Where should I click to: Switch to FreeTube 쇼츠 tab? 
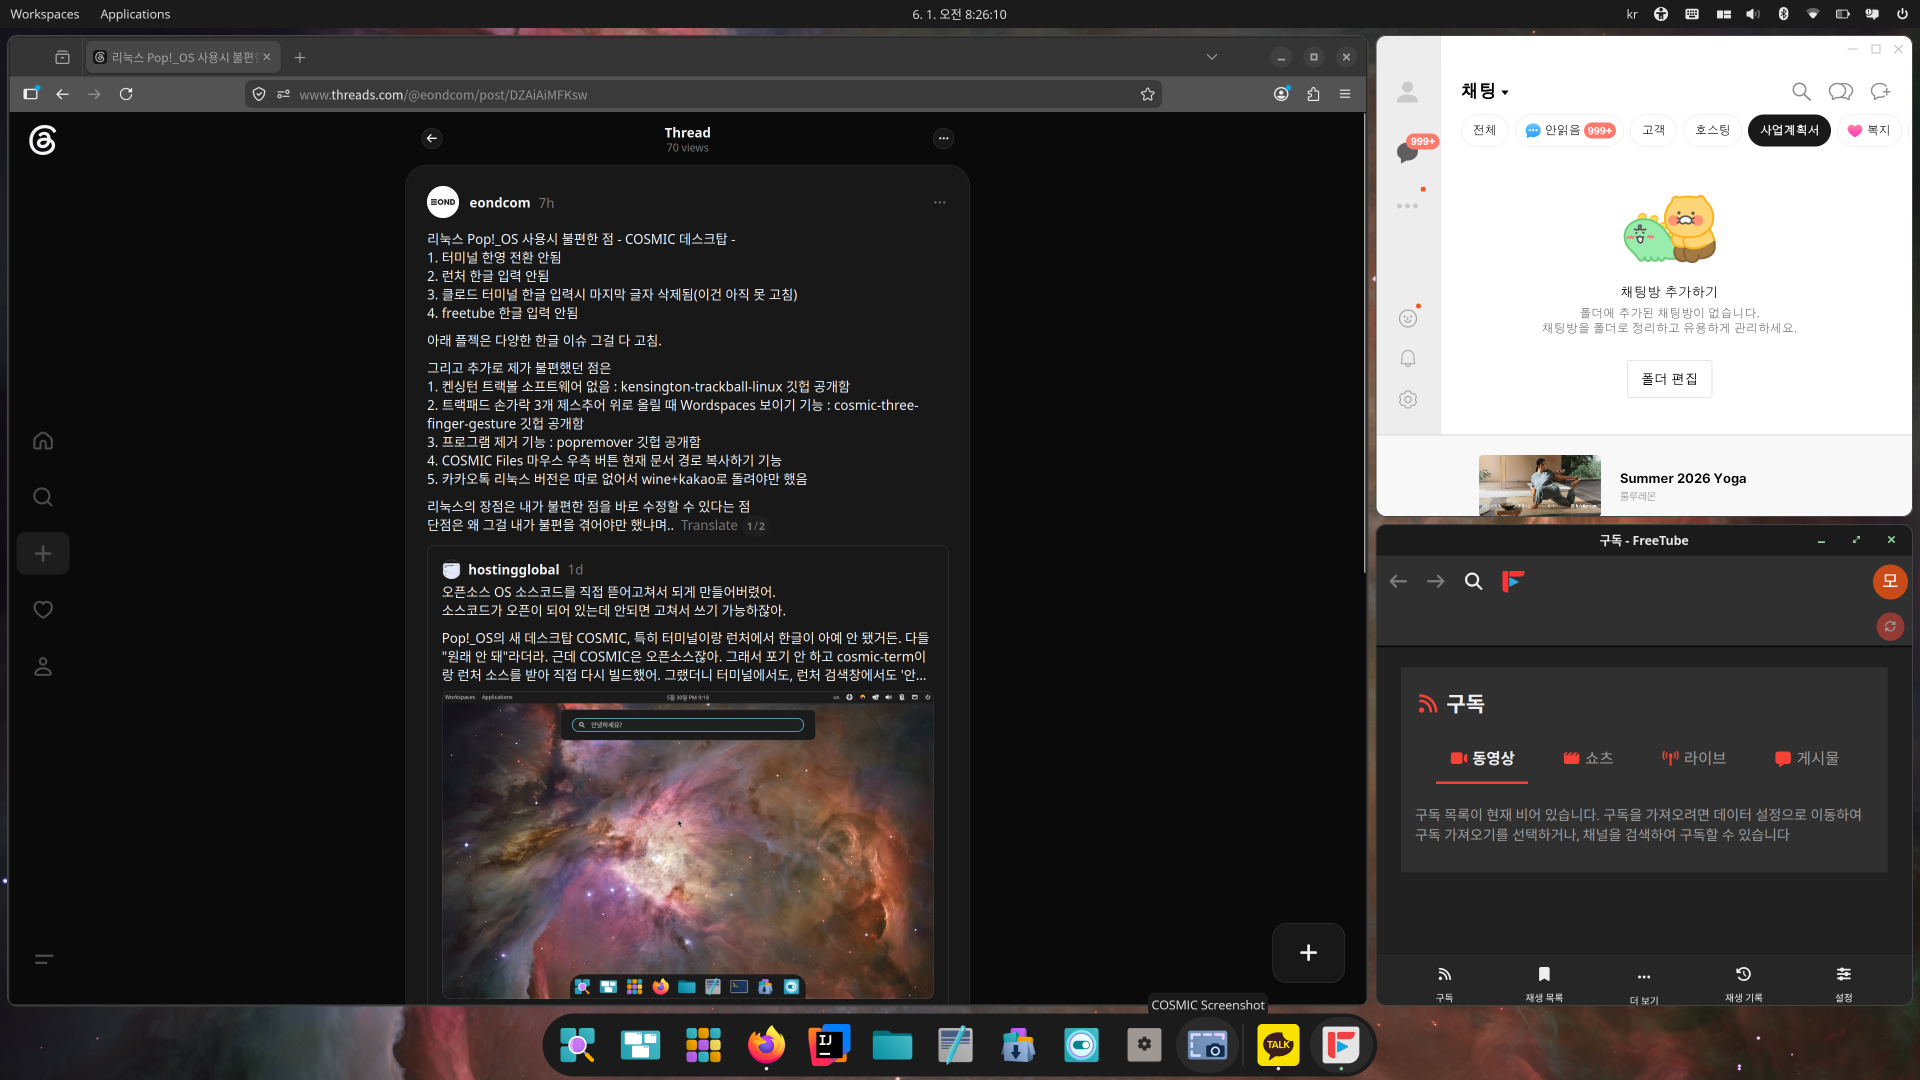tap(1588, 759)
